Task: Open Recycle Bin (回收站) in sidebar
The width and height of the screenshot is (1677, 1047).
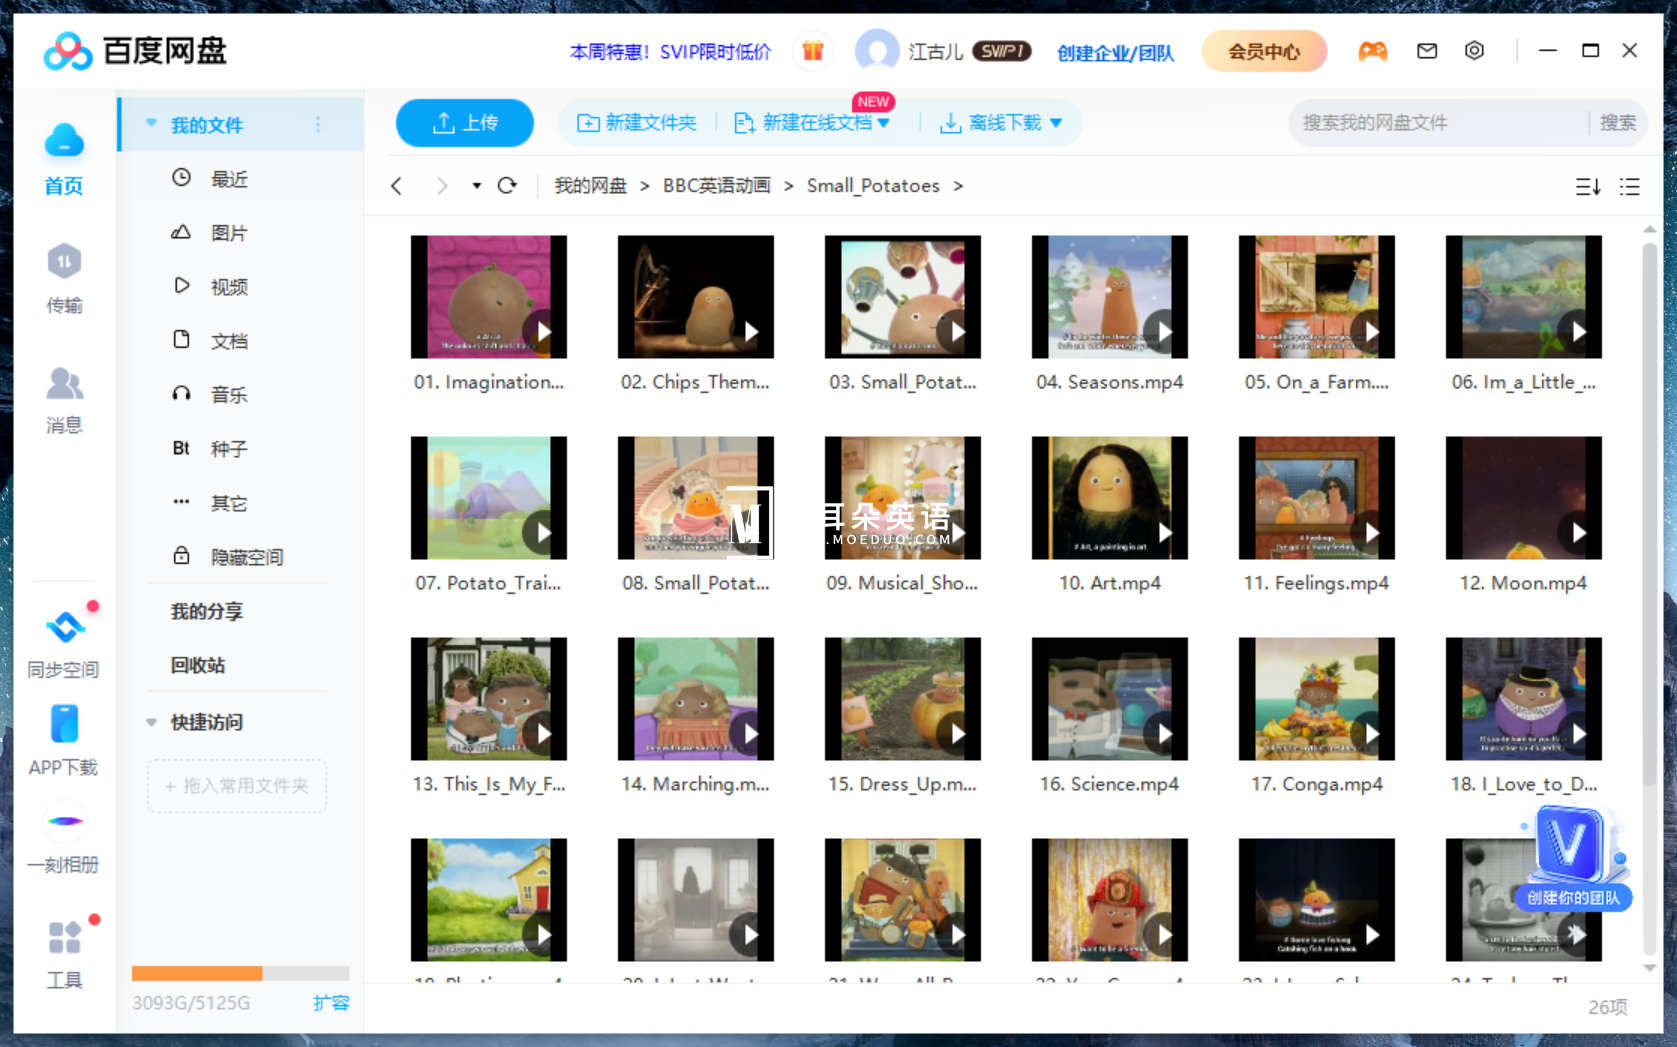Action: (198, 665)
